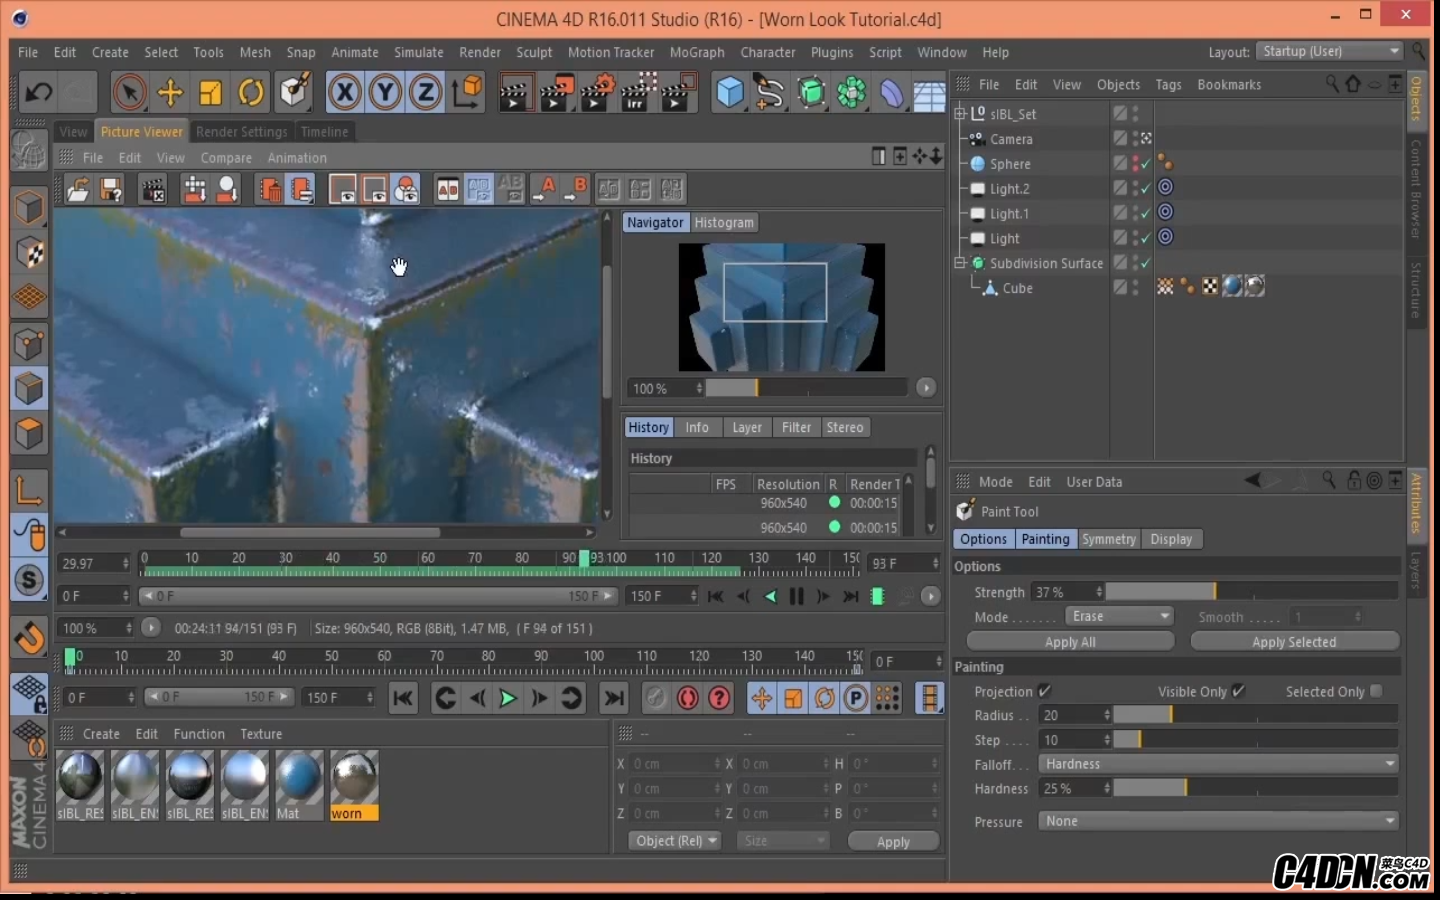
Task: Select the Move tool icon
Action: tap(170, 93)
